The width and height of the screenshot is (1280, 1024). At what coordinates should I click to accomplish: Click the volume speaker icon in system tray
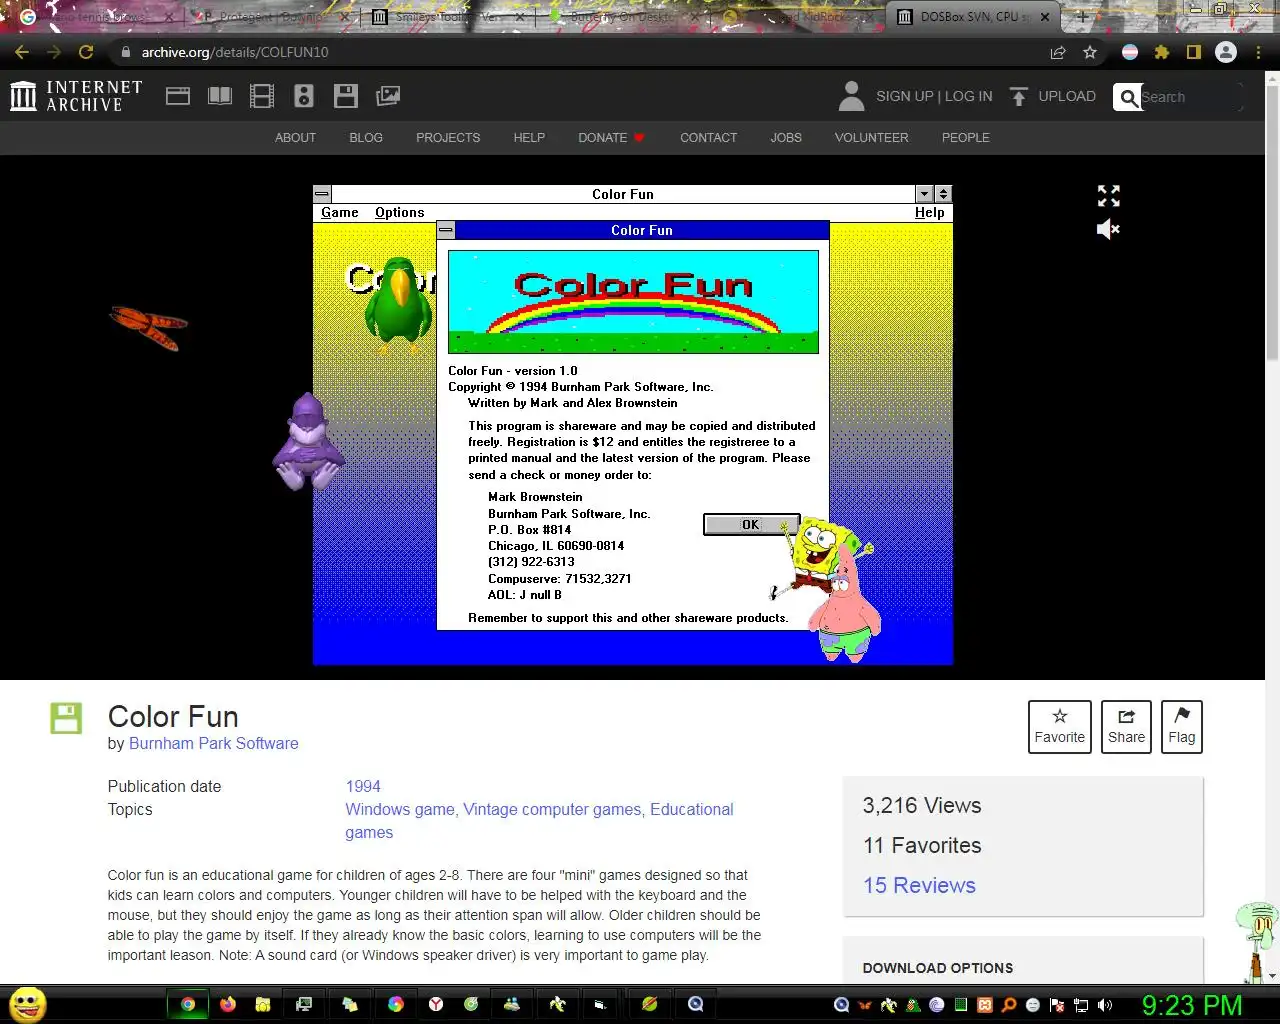point(1105,1005)
